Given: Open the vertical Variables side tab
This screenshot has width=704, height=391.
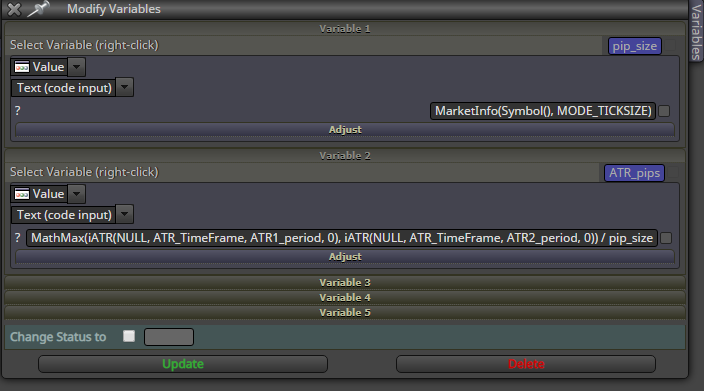Looking at the screenshot, I should pos(696,31).
